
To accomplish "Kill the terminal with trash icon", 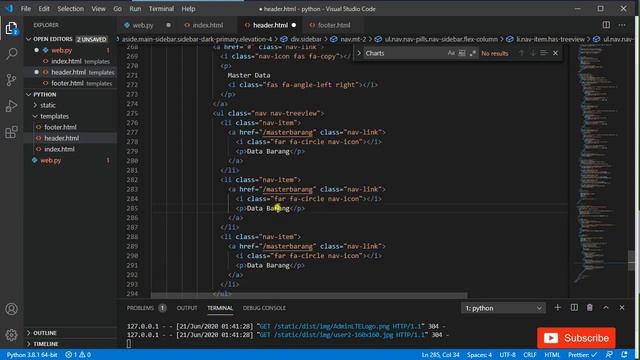I will click(x=590, y=308).
